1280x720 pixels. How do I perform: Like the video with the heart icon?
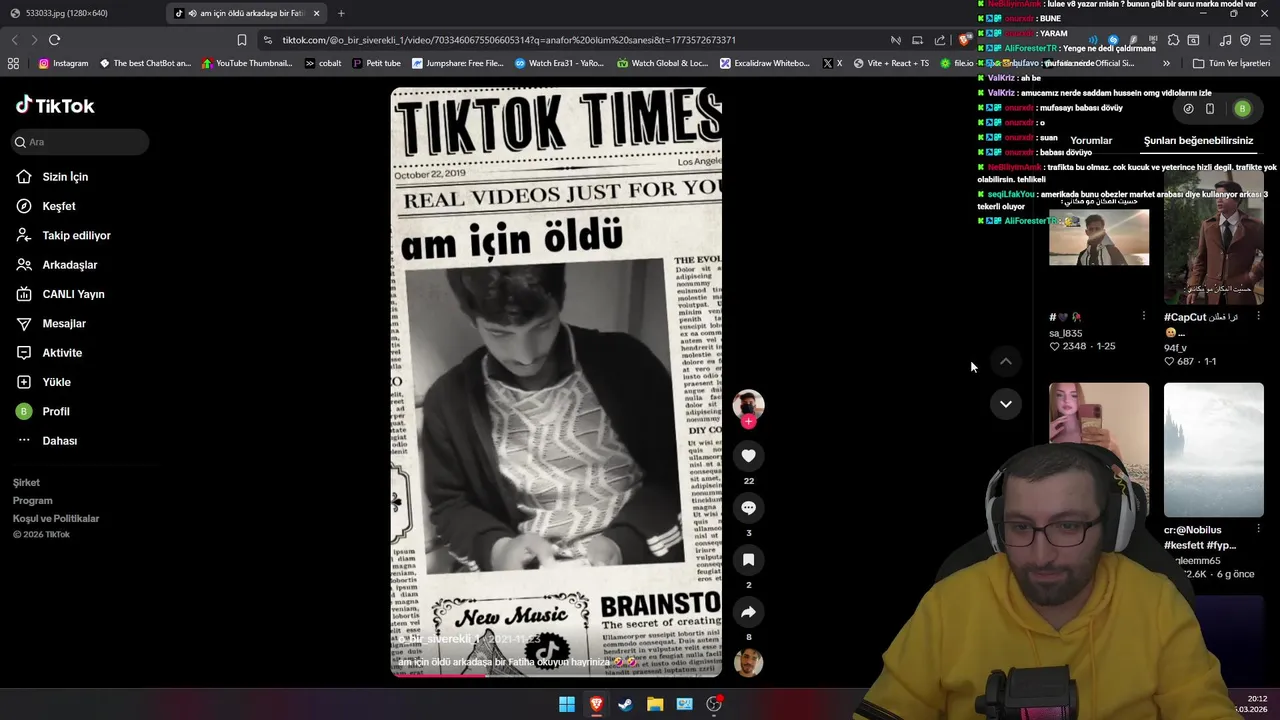[x=748, y=456]
